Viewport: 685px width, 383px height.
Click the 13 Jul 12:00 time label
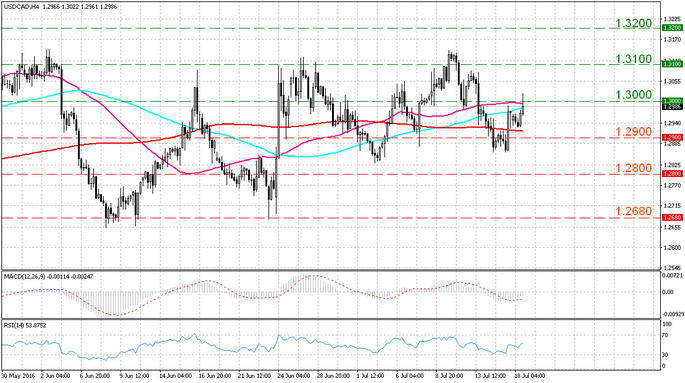(x=490, y=376)
